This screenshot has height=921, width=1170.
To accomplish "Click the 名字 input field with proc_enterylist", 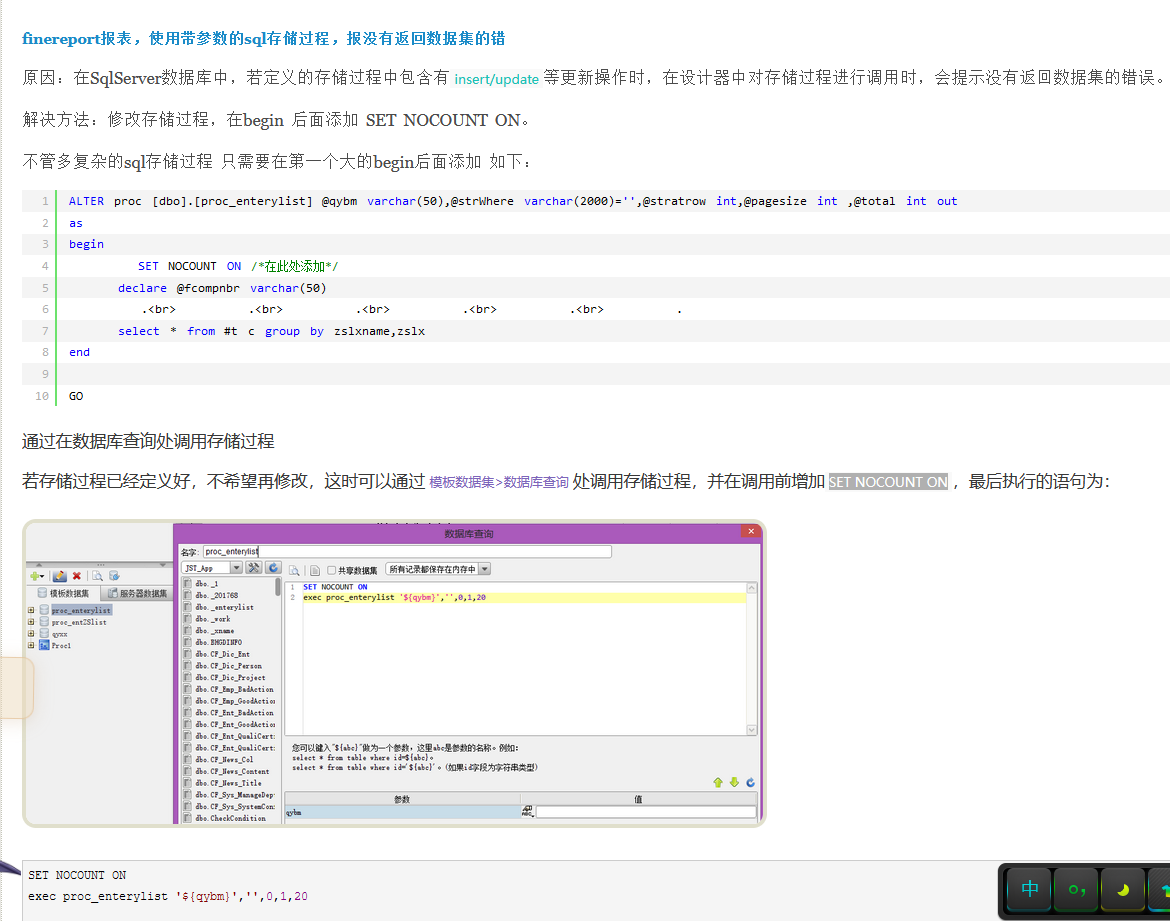I will pos(407,552).
